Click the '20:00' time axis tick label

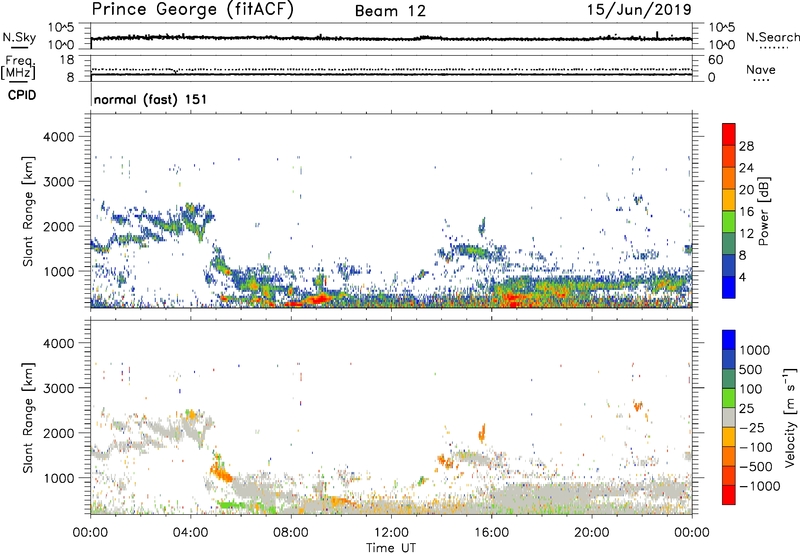point(591,533)
